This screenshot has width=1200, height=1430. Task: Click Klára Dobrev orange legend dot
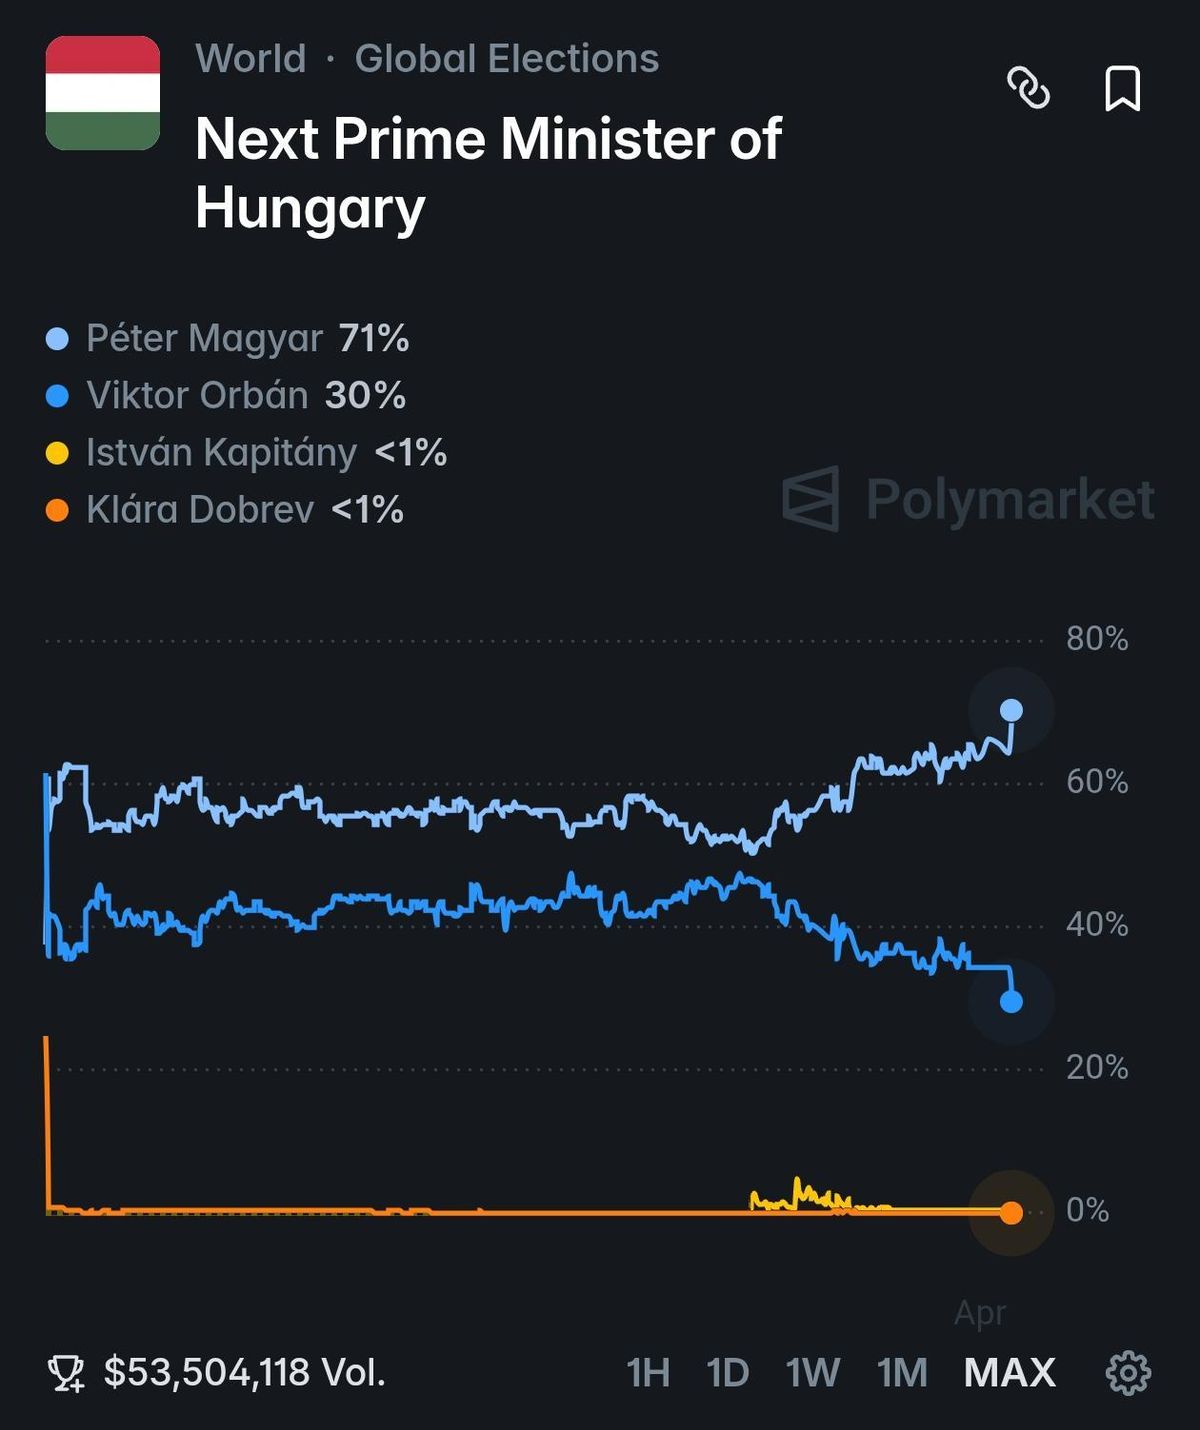pos(58,510)
